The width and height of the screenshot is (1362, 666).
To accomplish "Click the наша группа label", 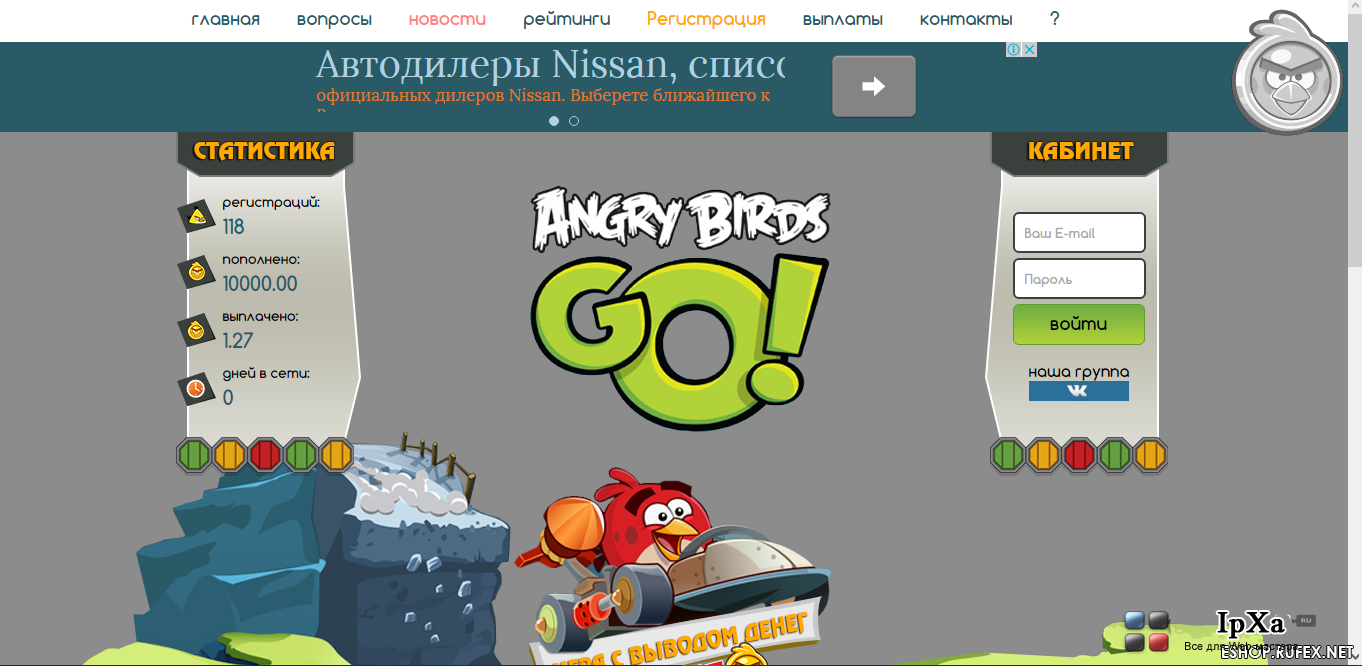I will (1079, 372).
